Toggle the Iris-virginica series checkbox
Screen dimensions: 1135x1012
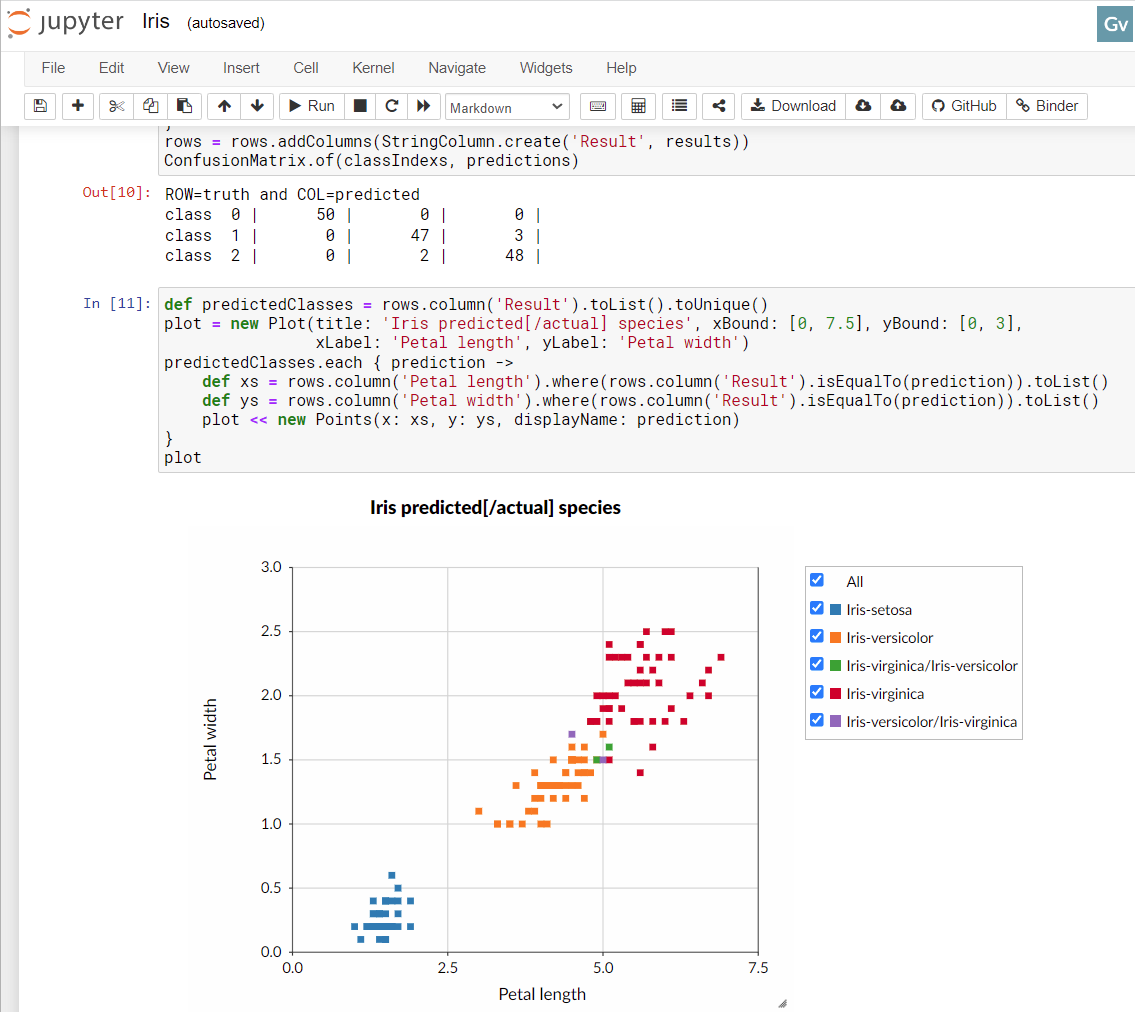[817, 692]
